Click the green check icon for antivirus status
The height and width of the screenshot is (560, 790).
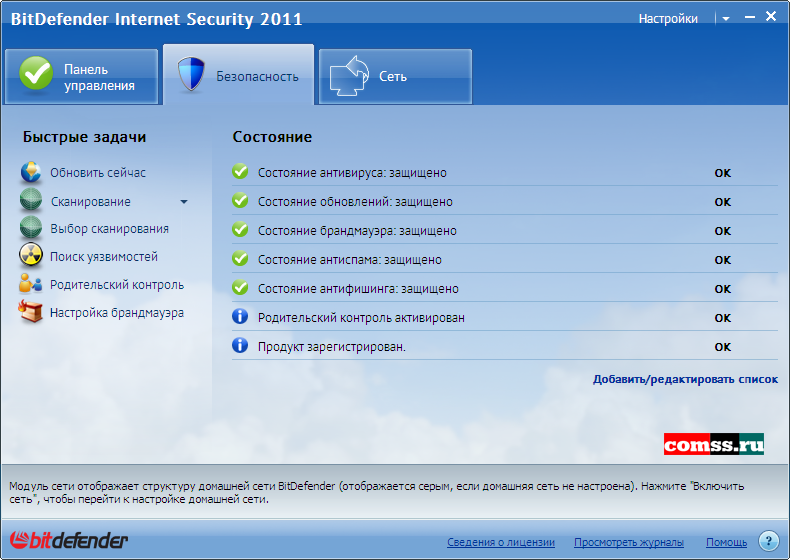240,171
